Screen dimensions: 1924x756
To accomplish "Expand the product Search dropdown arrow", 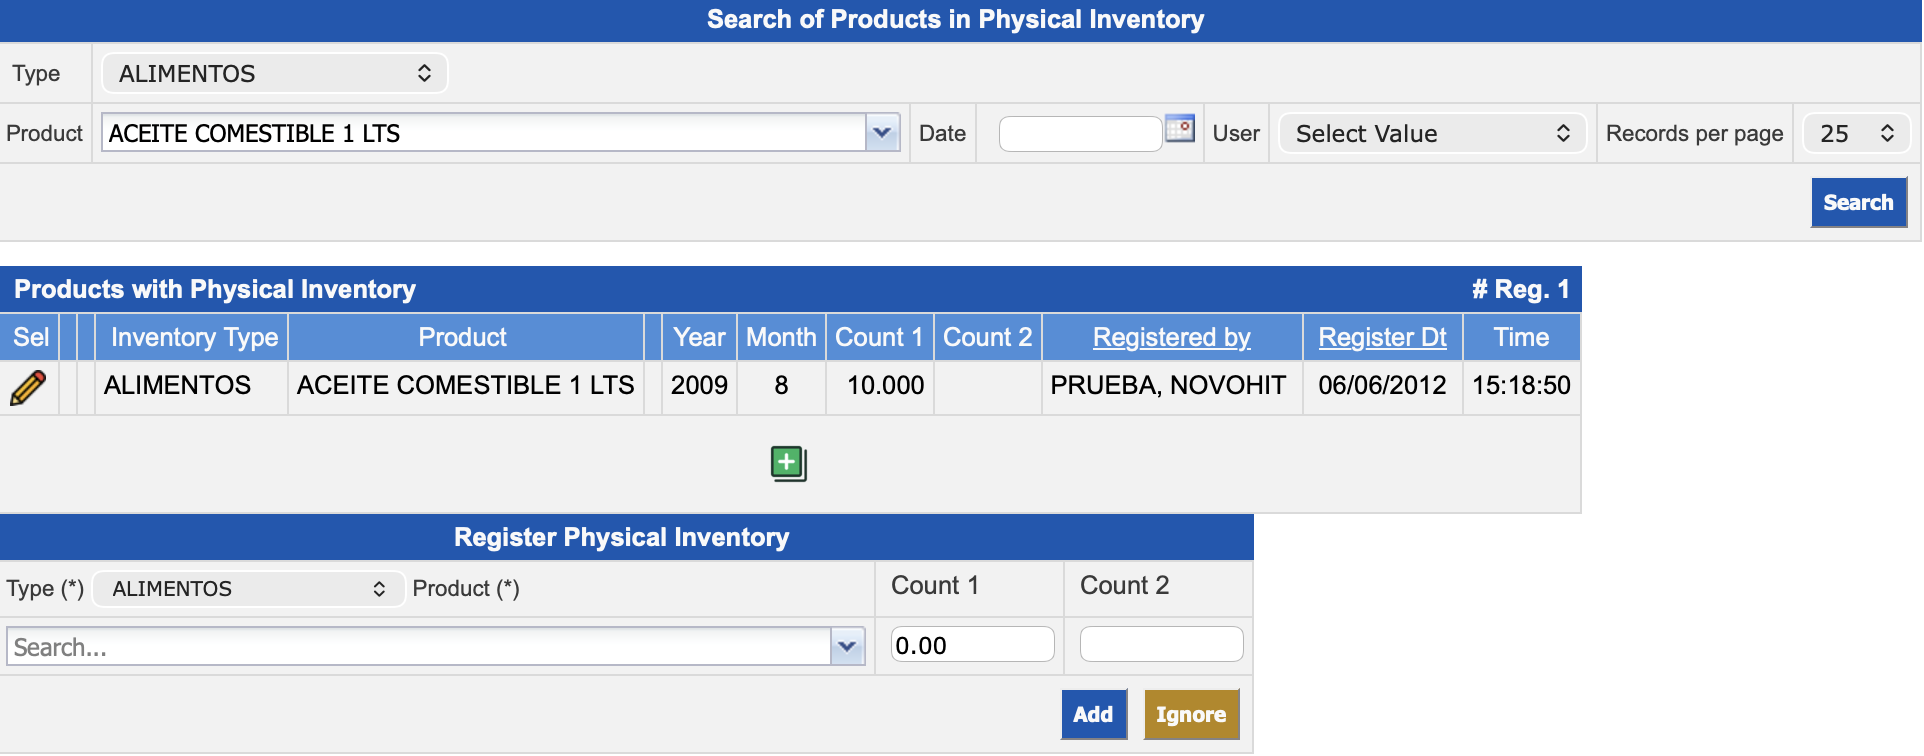I will [x=847, y=647].
